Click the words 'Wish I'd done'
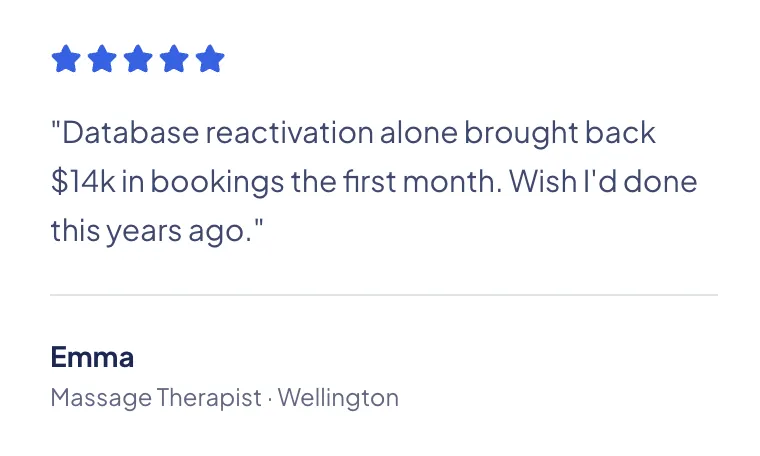The image size is (760, 456). pos(603,181)
